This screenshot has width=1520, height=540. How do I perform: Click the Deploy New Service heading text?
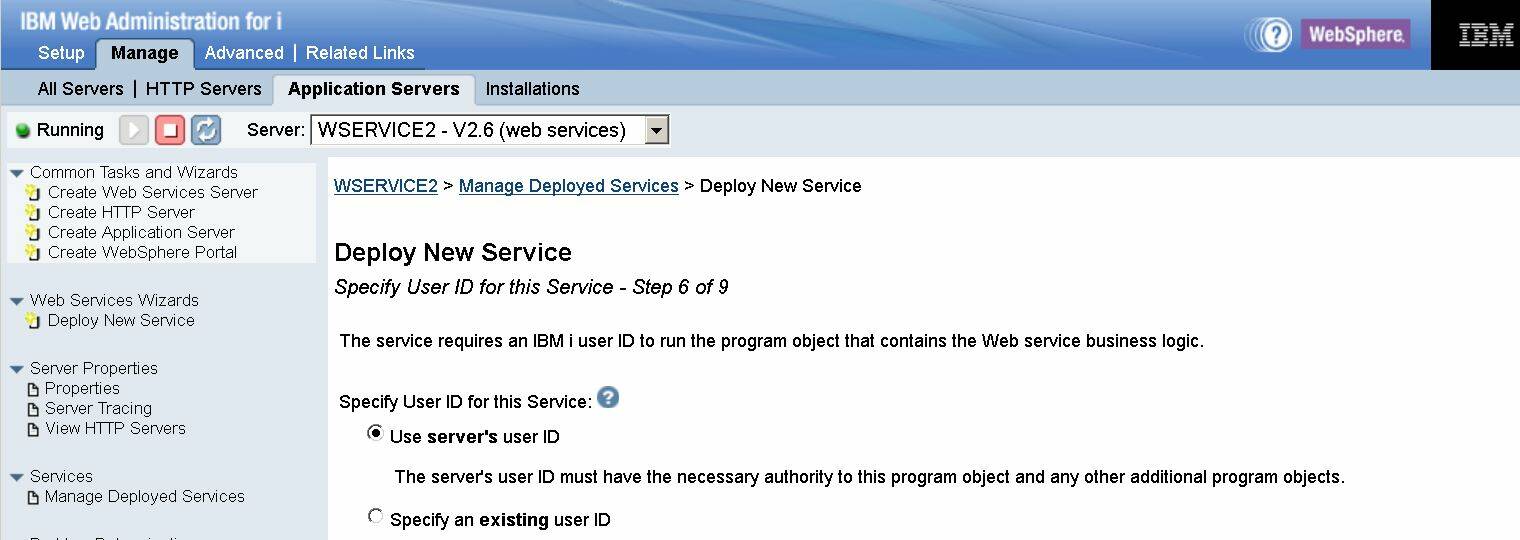pyautogui.click(x=453, y=253)
